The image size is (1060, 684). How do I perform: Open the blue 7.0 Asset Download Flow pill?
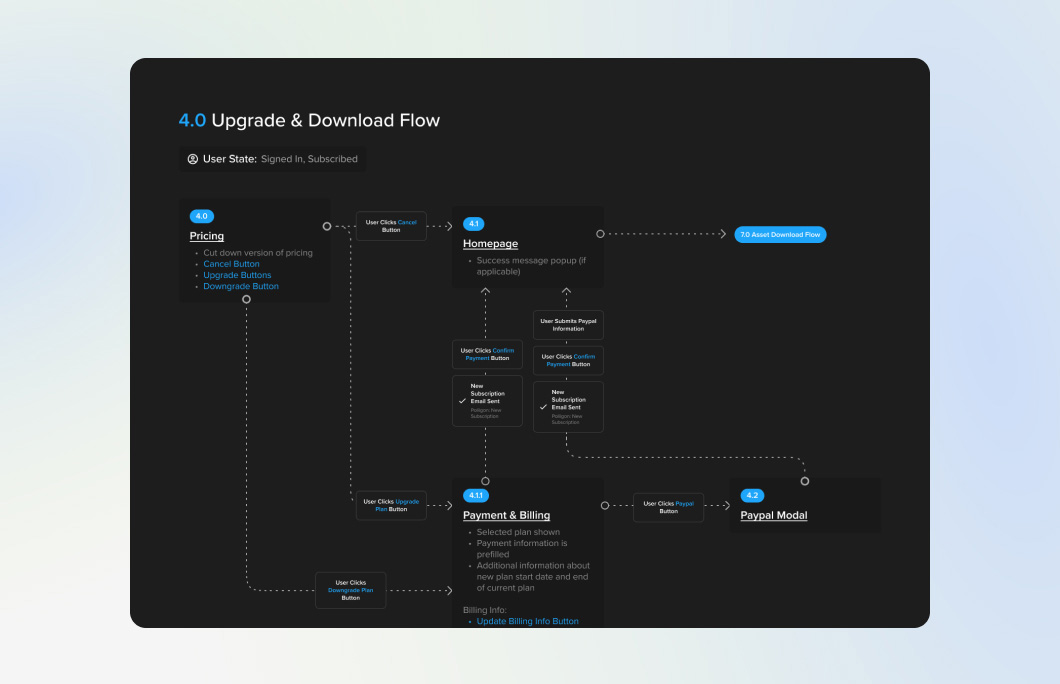[780, 234]
